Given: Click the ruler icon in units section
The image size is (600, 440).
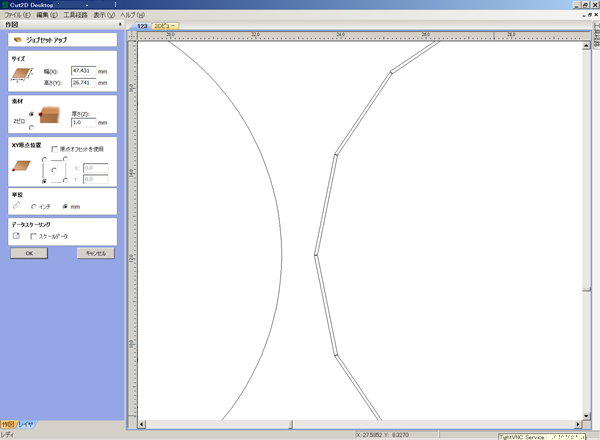Looking at the screenshot, I should [16, 206].
